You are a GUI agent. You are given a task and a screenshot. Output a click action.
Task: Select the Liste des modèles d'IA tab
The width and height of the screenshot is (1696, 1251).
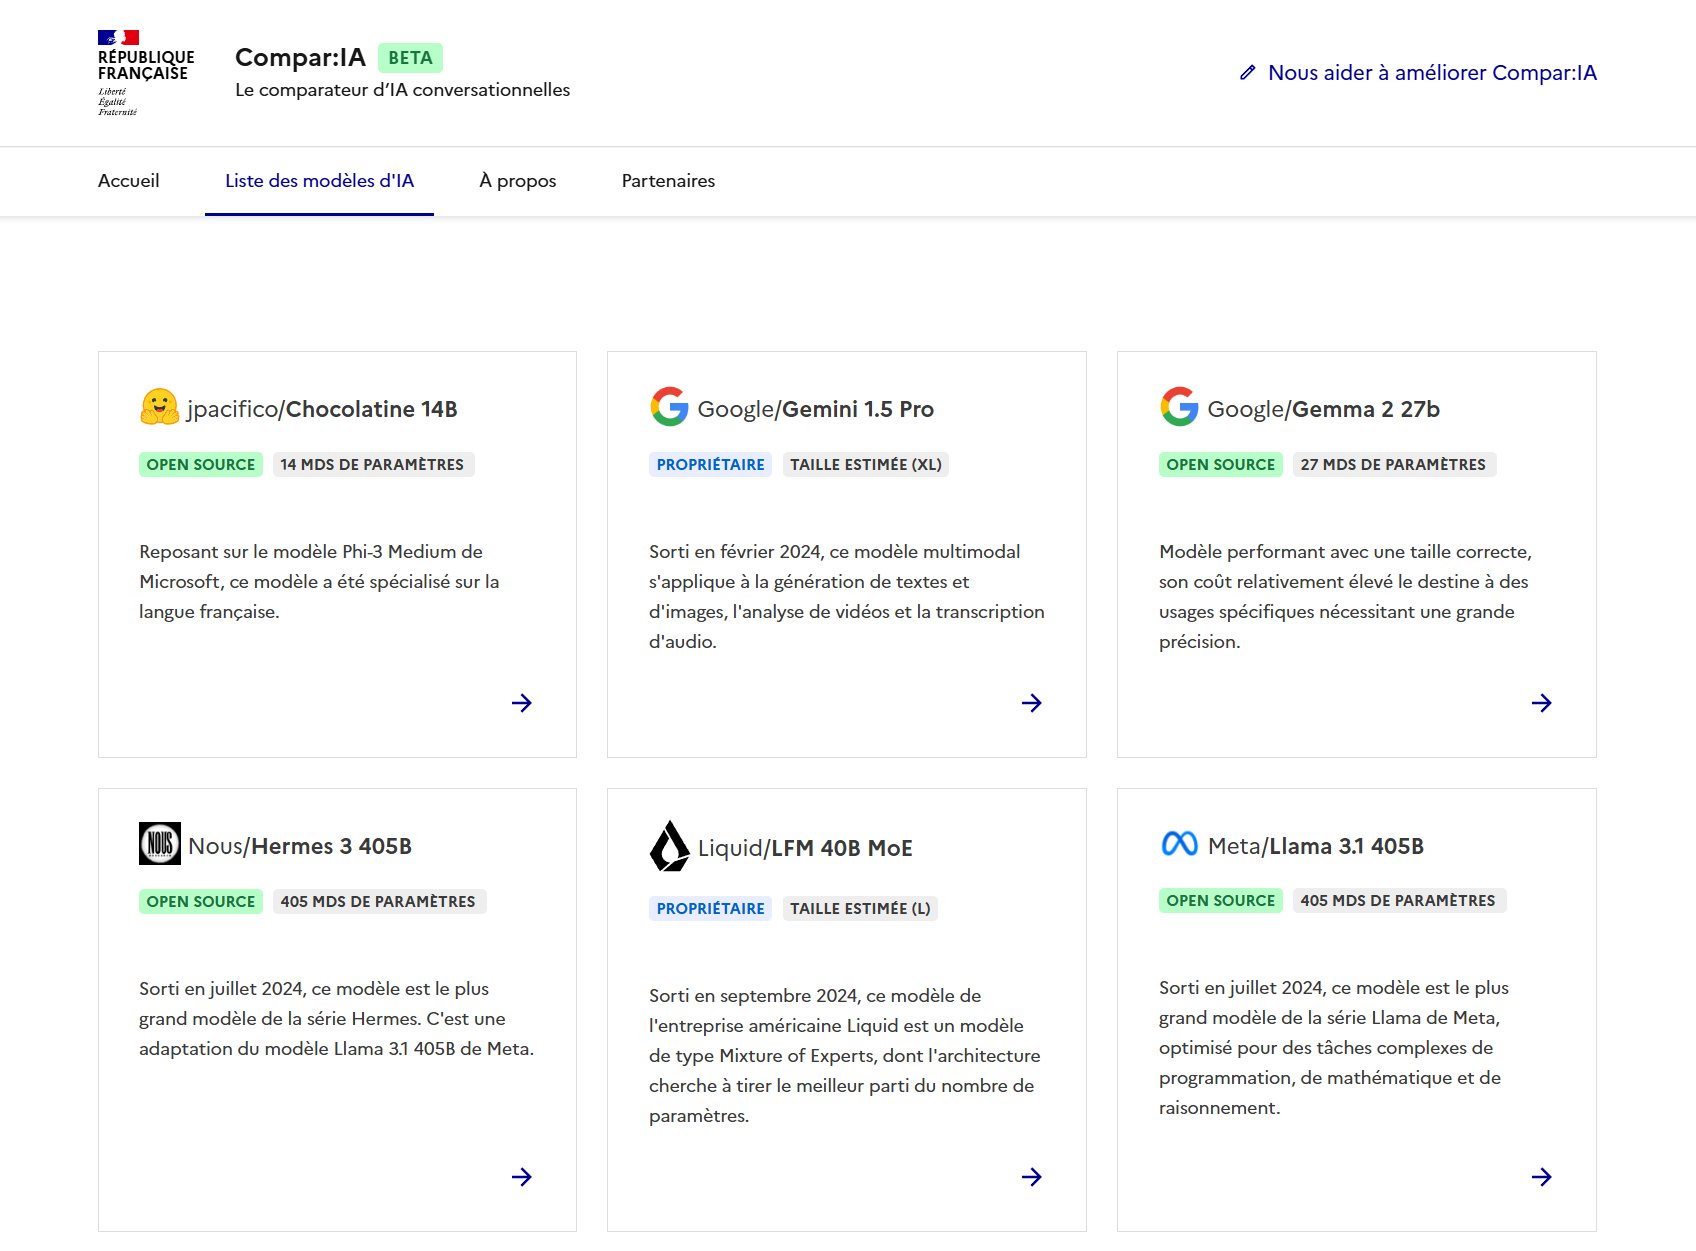coord(319,181)
